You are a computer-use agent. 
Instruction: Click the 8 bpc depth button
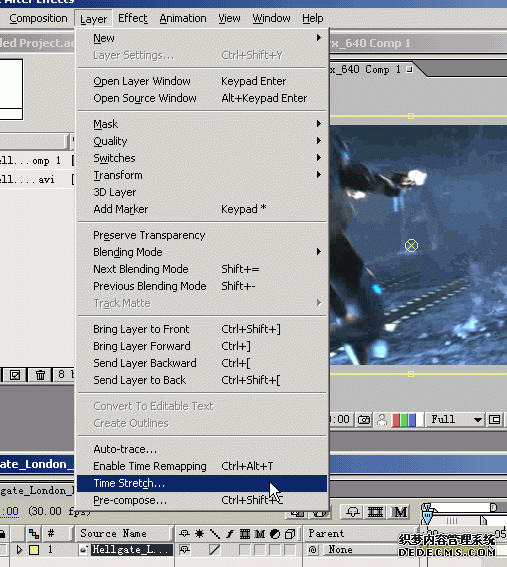(64, 375)
